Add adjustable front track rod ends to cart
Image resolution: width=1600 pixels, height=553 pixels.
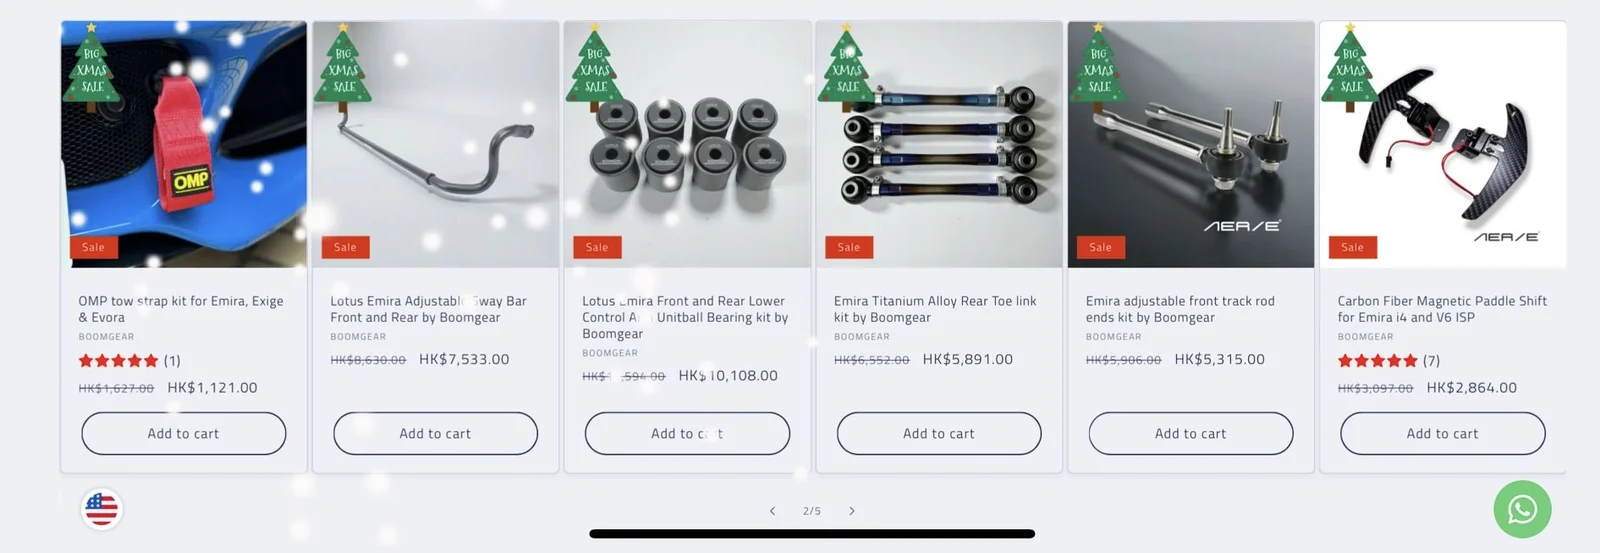1191,434
